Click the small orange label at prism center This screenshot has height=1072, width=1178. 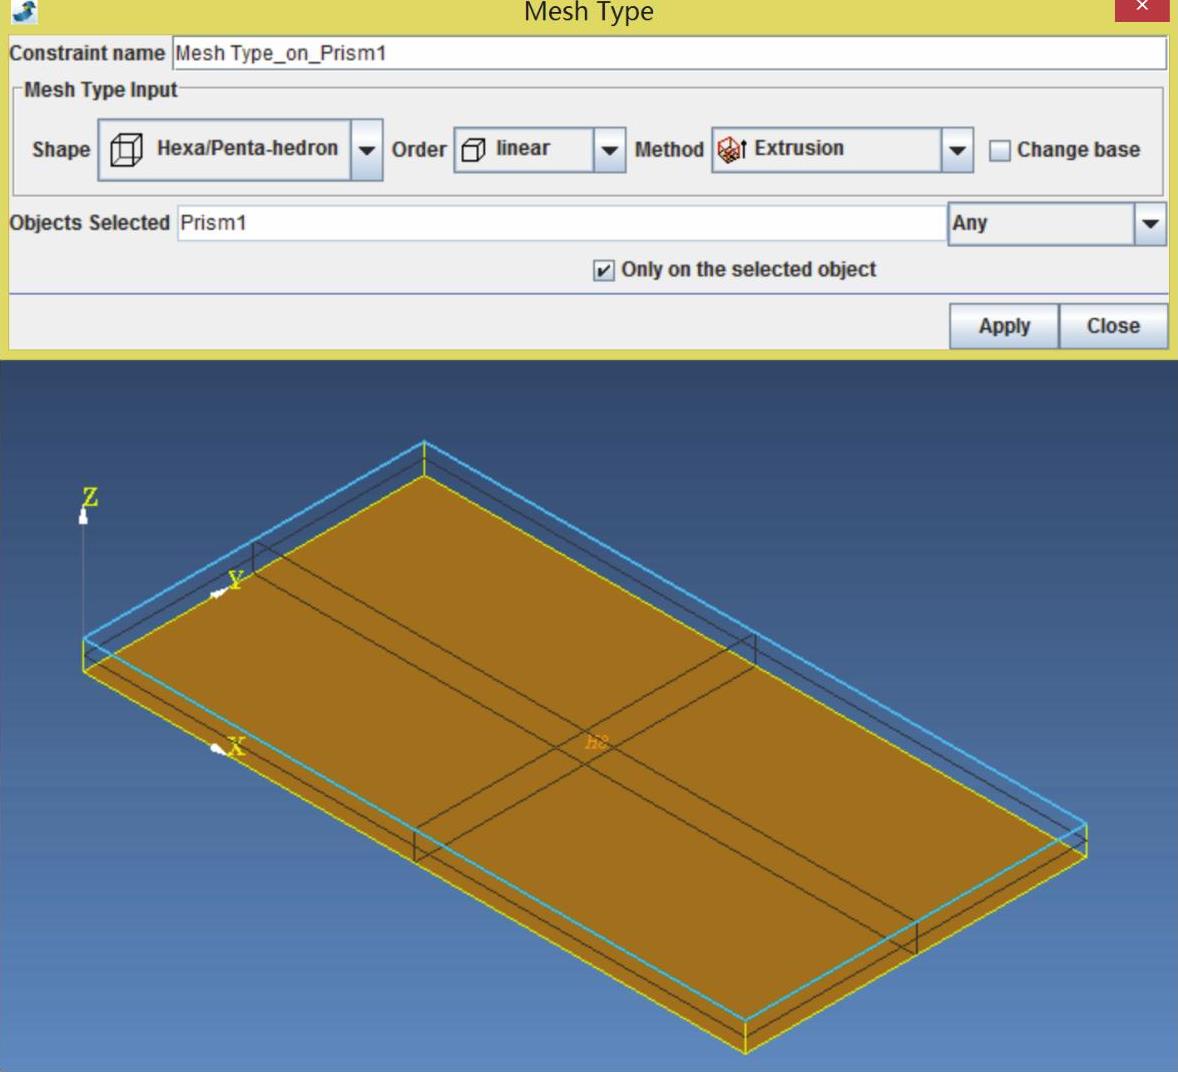coord(596,743)
